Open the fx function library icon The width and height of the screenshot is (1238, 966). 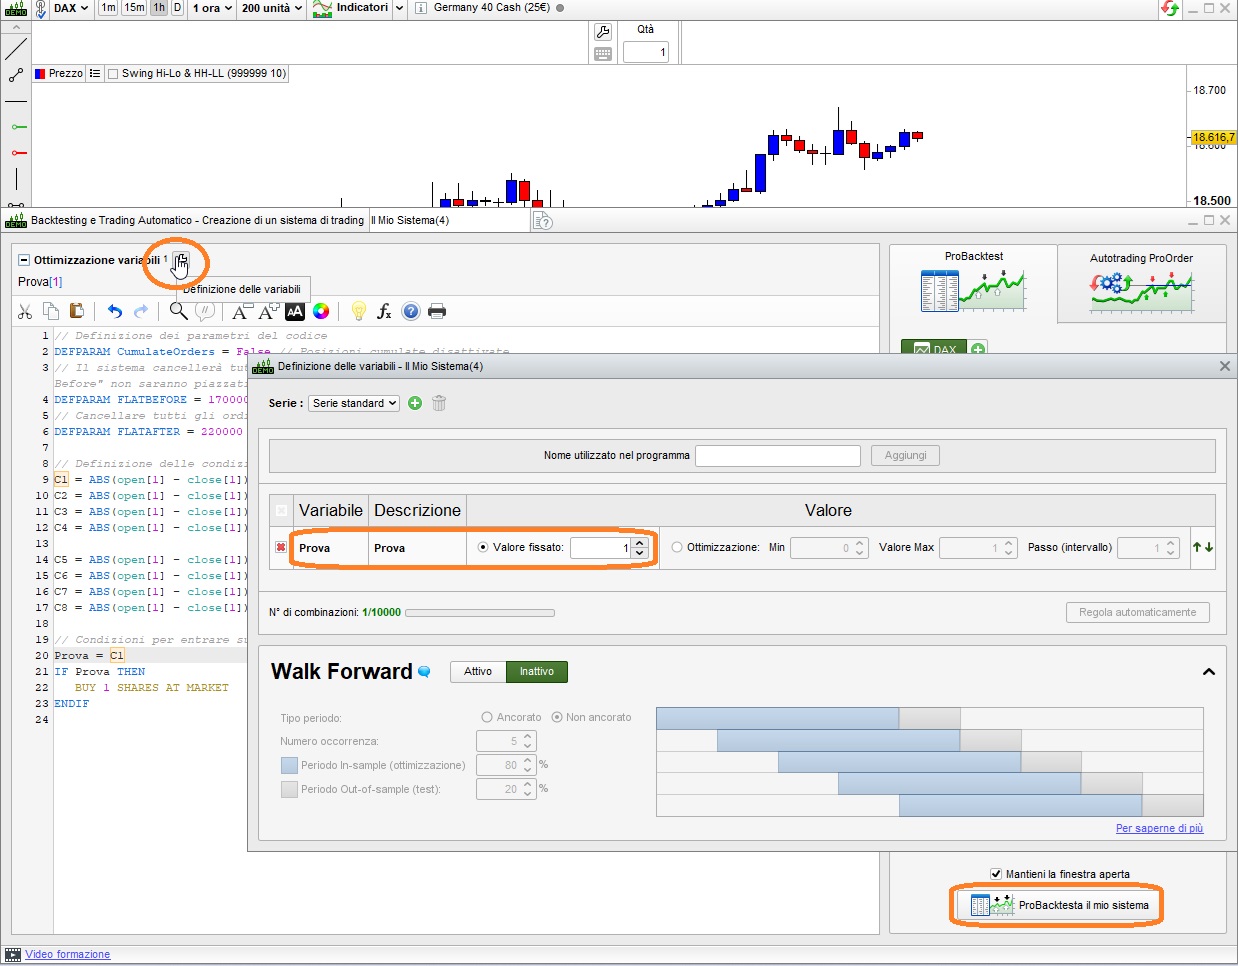tap(384, 312)
